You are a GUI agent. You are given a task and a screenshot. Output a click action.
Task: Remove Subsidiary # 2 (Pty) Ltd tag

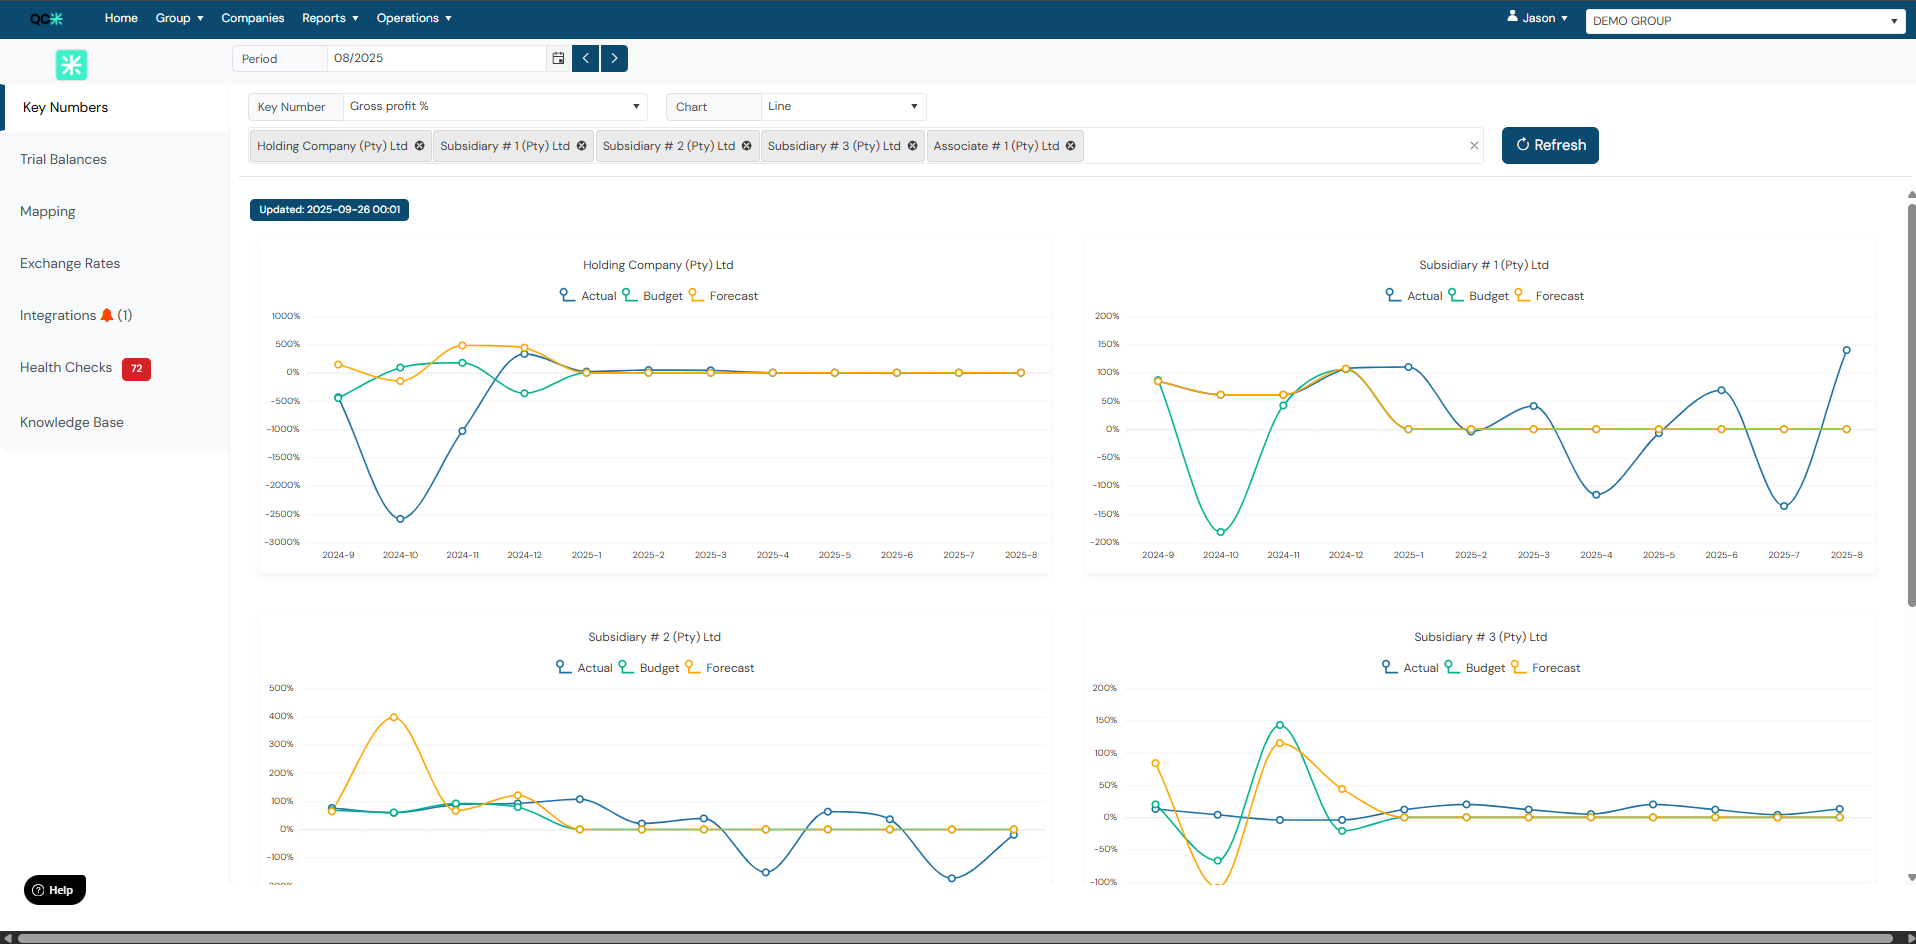click(x=747, y=146)
